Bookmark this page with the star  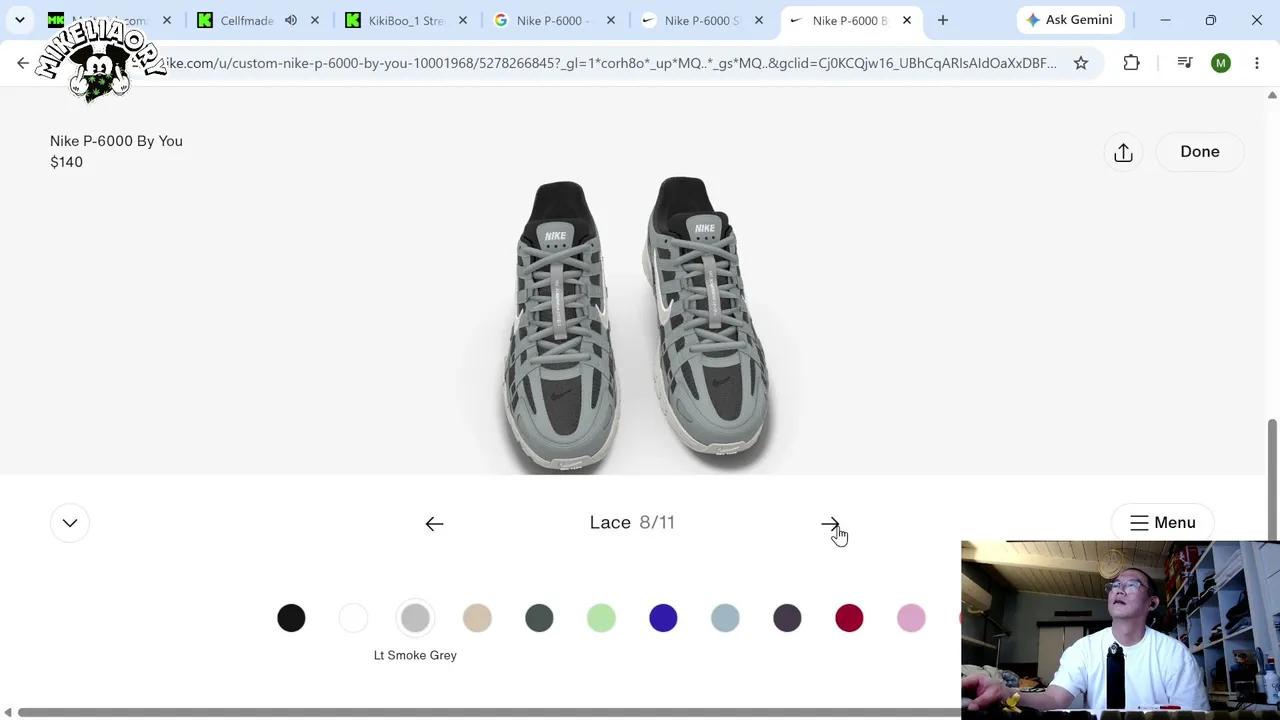tap(1081, 63)
